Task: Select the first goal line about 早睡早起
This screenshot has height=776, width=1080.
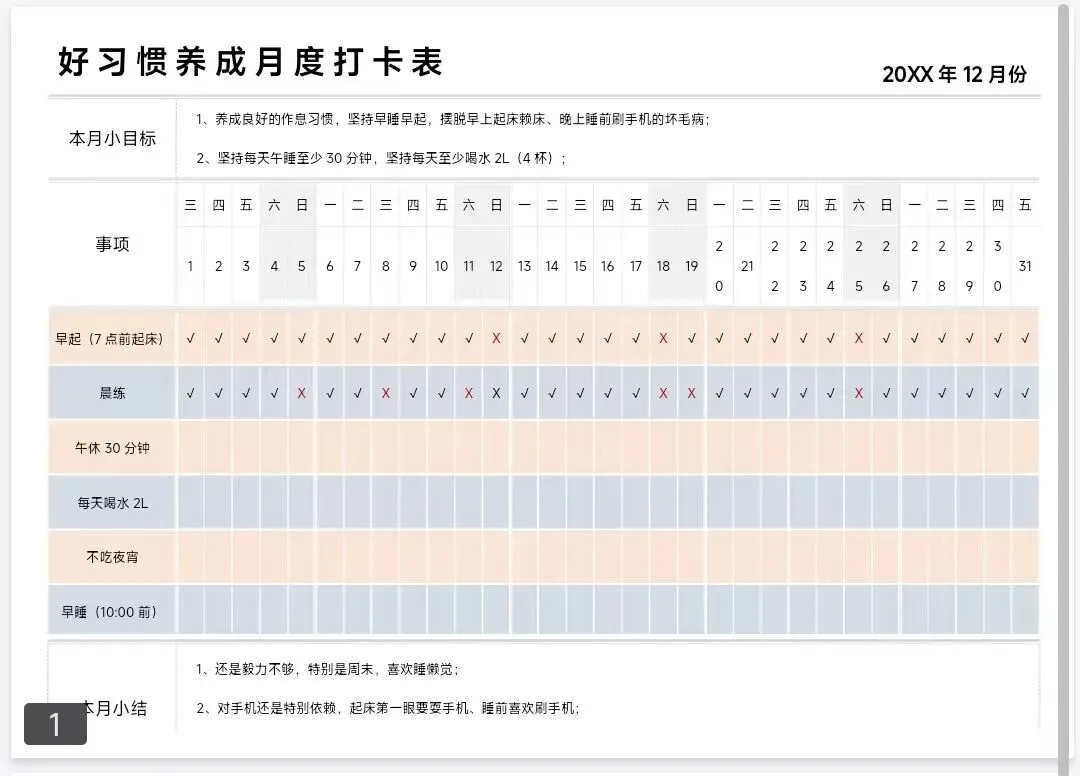Action: coord(453,119)
